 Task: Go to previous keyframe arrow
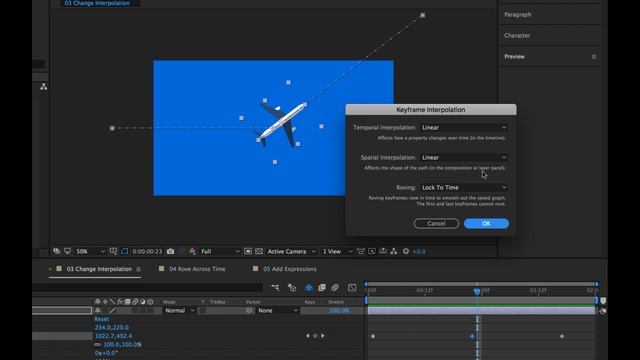coord(307,336)
